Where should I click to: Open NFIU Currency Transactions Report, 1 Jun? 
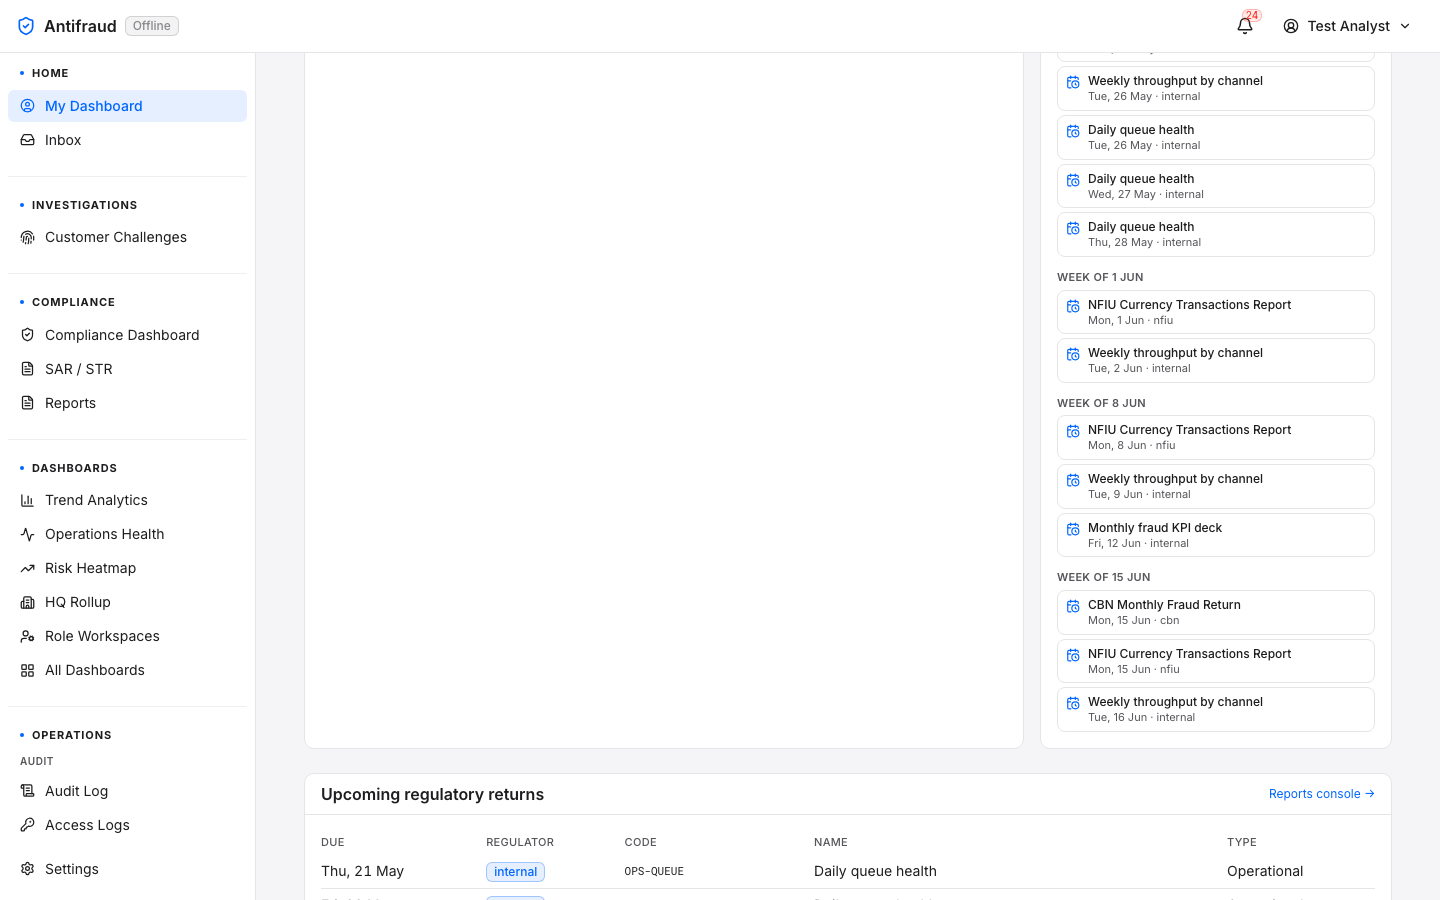(1215, 312)
